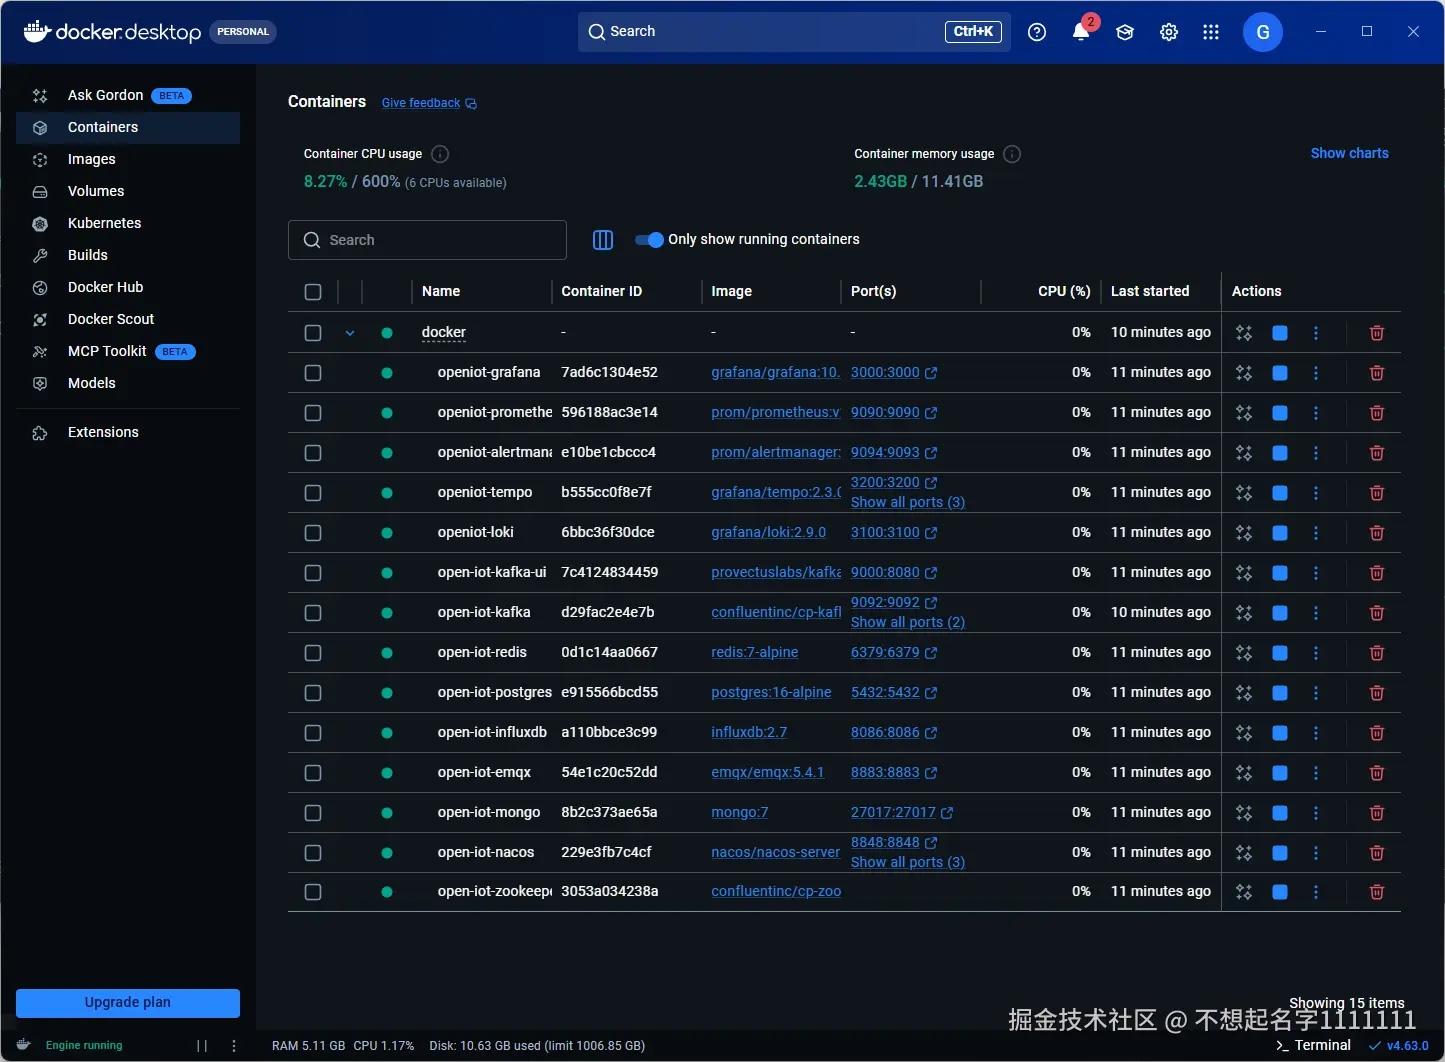Tick the openiot-tempo row checkbox
Image resolution: width=1445 pixels, height=1062 pixels.
point(313,493)
